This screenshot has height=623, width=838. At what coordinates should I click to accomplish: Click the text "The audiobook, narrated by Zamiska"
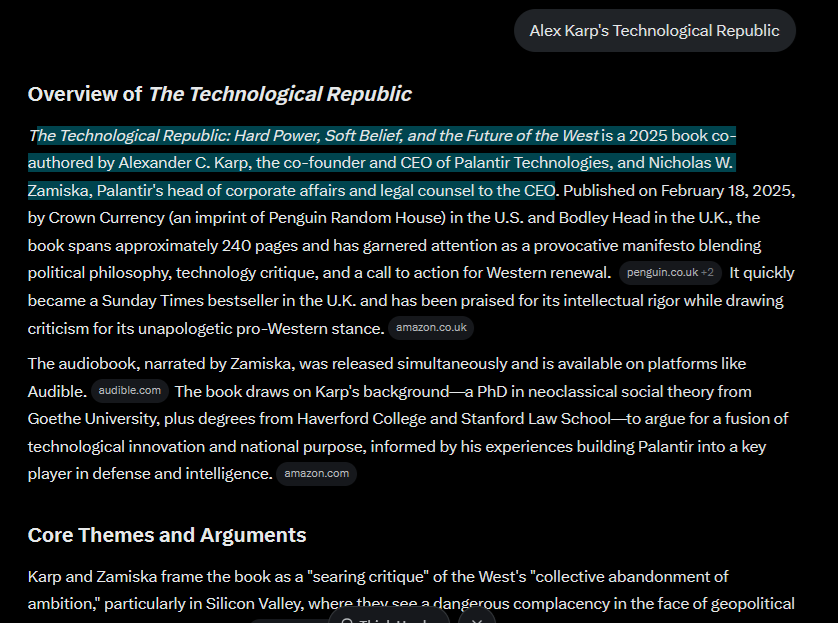point(159,364)
